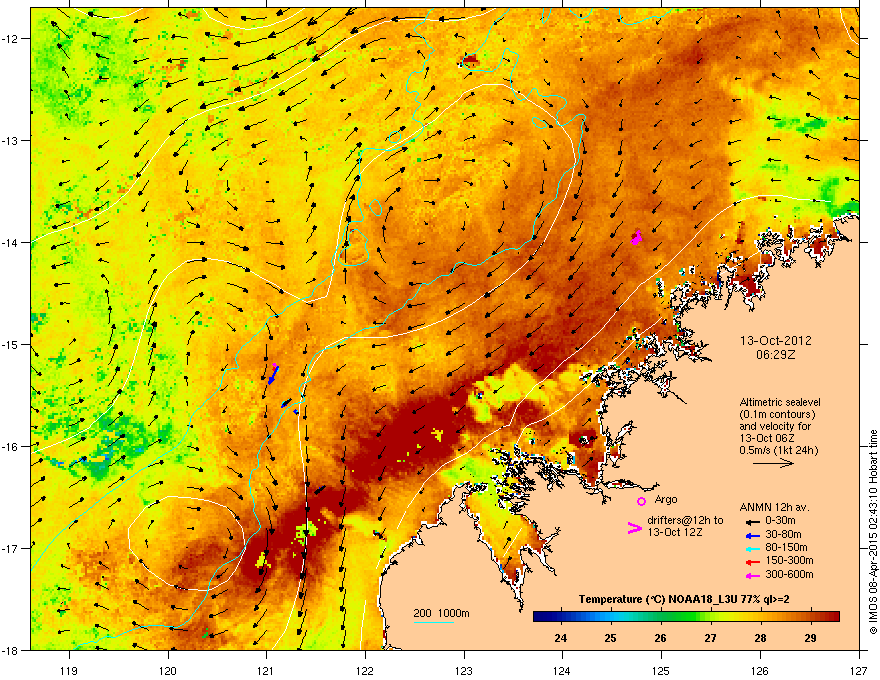Click longitude axis label 127
The image size is (880, 680).
pyautogui.click(x=859, y=670)
